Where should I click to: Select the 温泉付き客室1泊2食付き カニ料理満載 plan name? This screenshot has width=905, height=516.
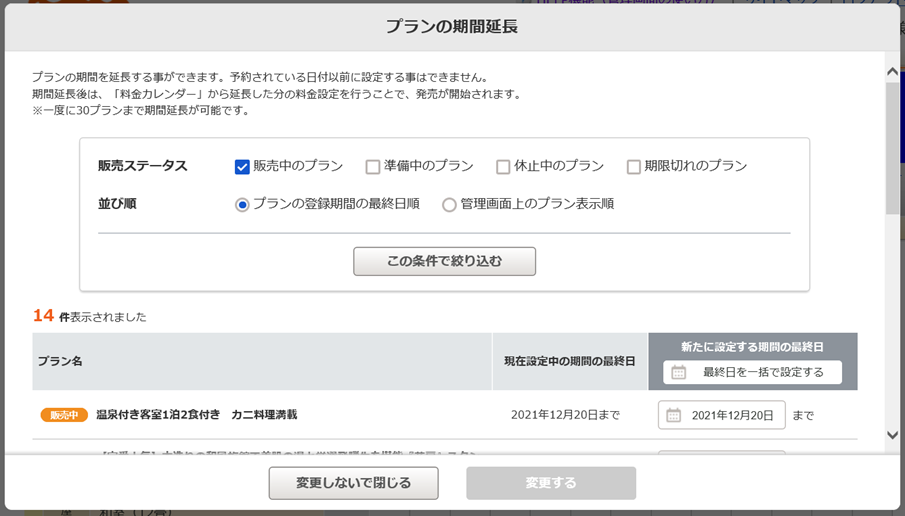tap(196, 415)
